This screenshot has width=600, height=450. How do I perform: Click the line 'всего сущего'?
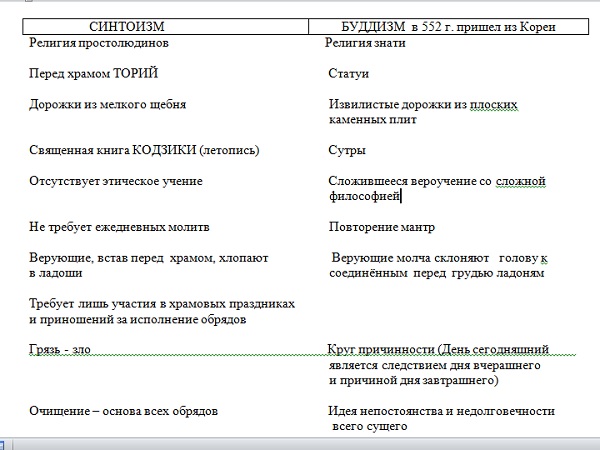point(370,426)
